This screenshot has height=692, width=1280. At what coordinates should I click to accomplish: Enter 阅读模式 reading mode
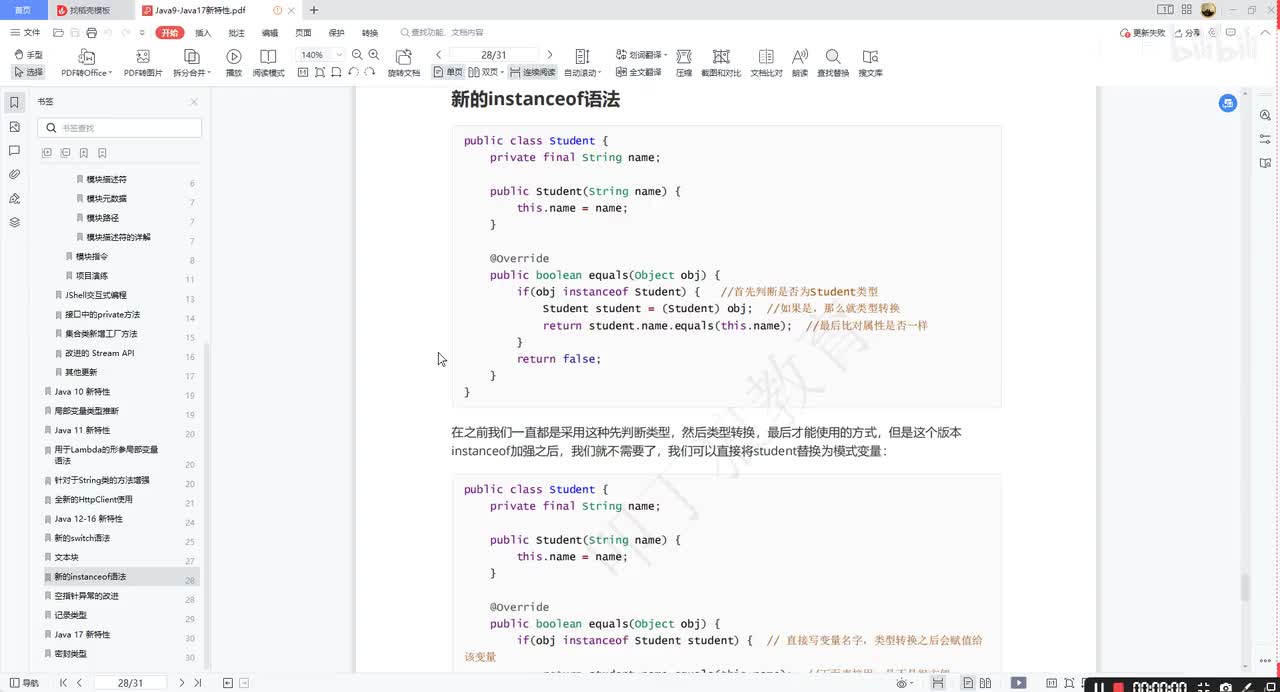tap(268, 62)
